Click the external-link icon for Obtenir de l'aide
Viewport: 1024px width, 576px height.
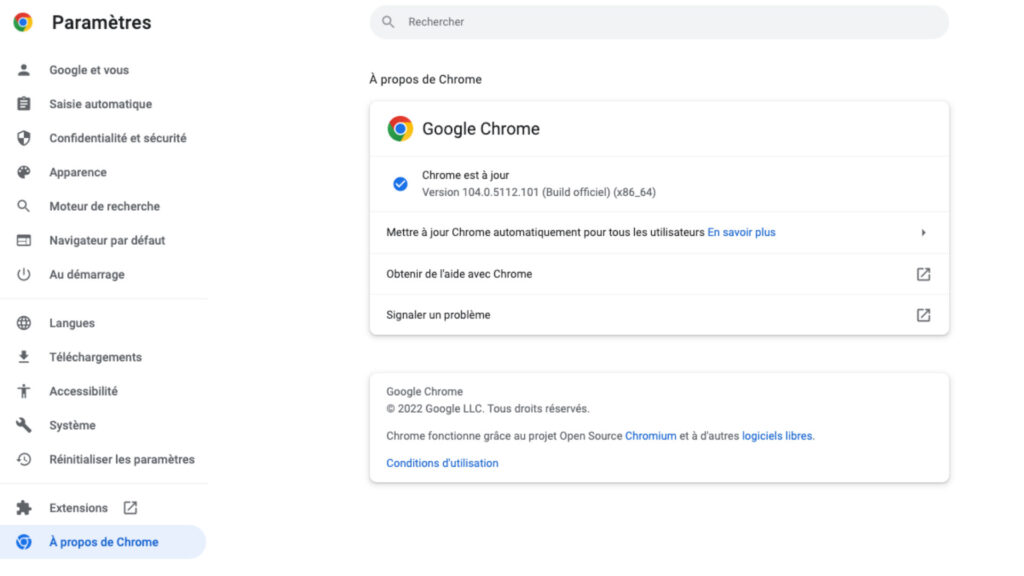pos(923,274)
